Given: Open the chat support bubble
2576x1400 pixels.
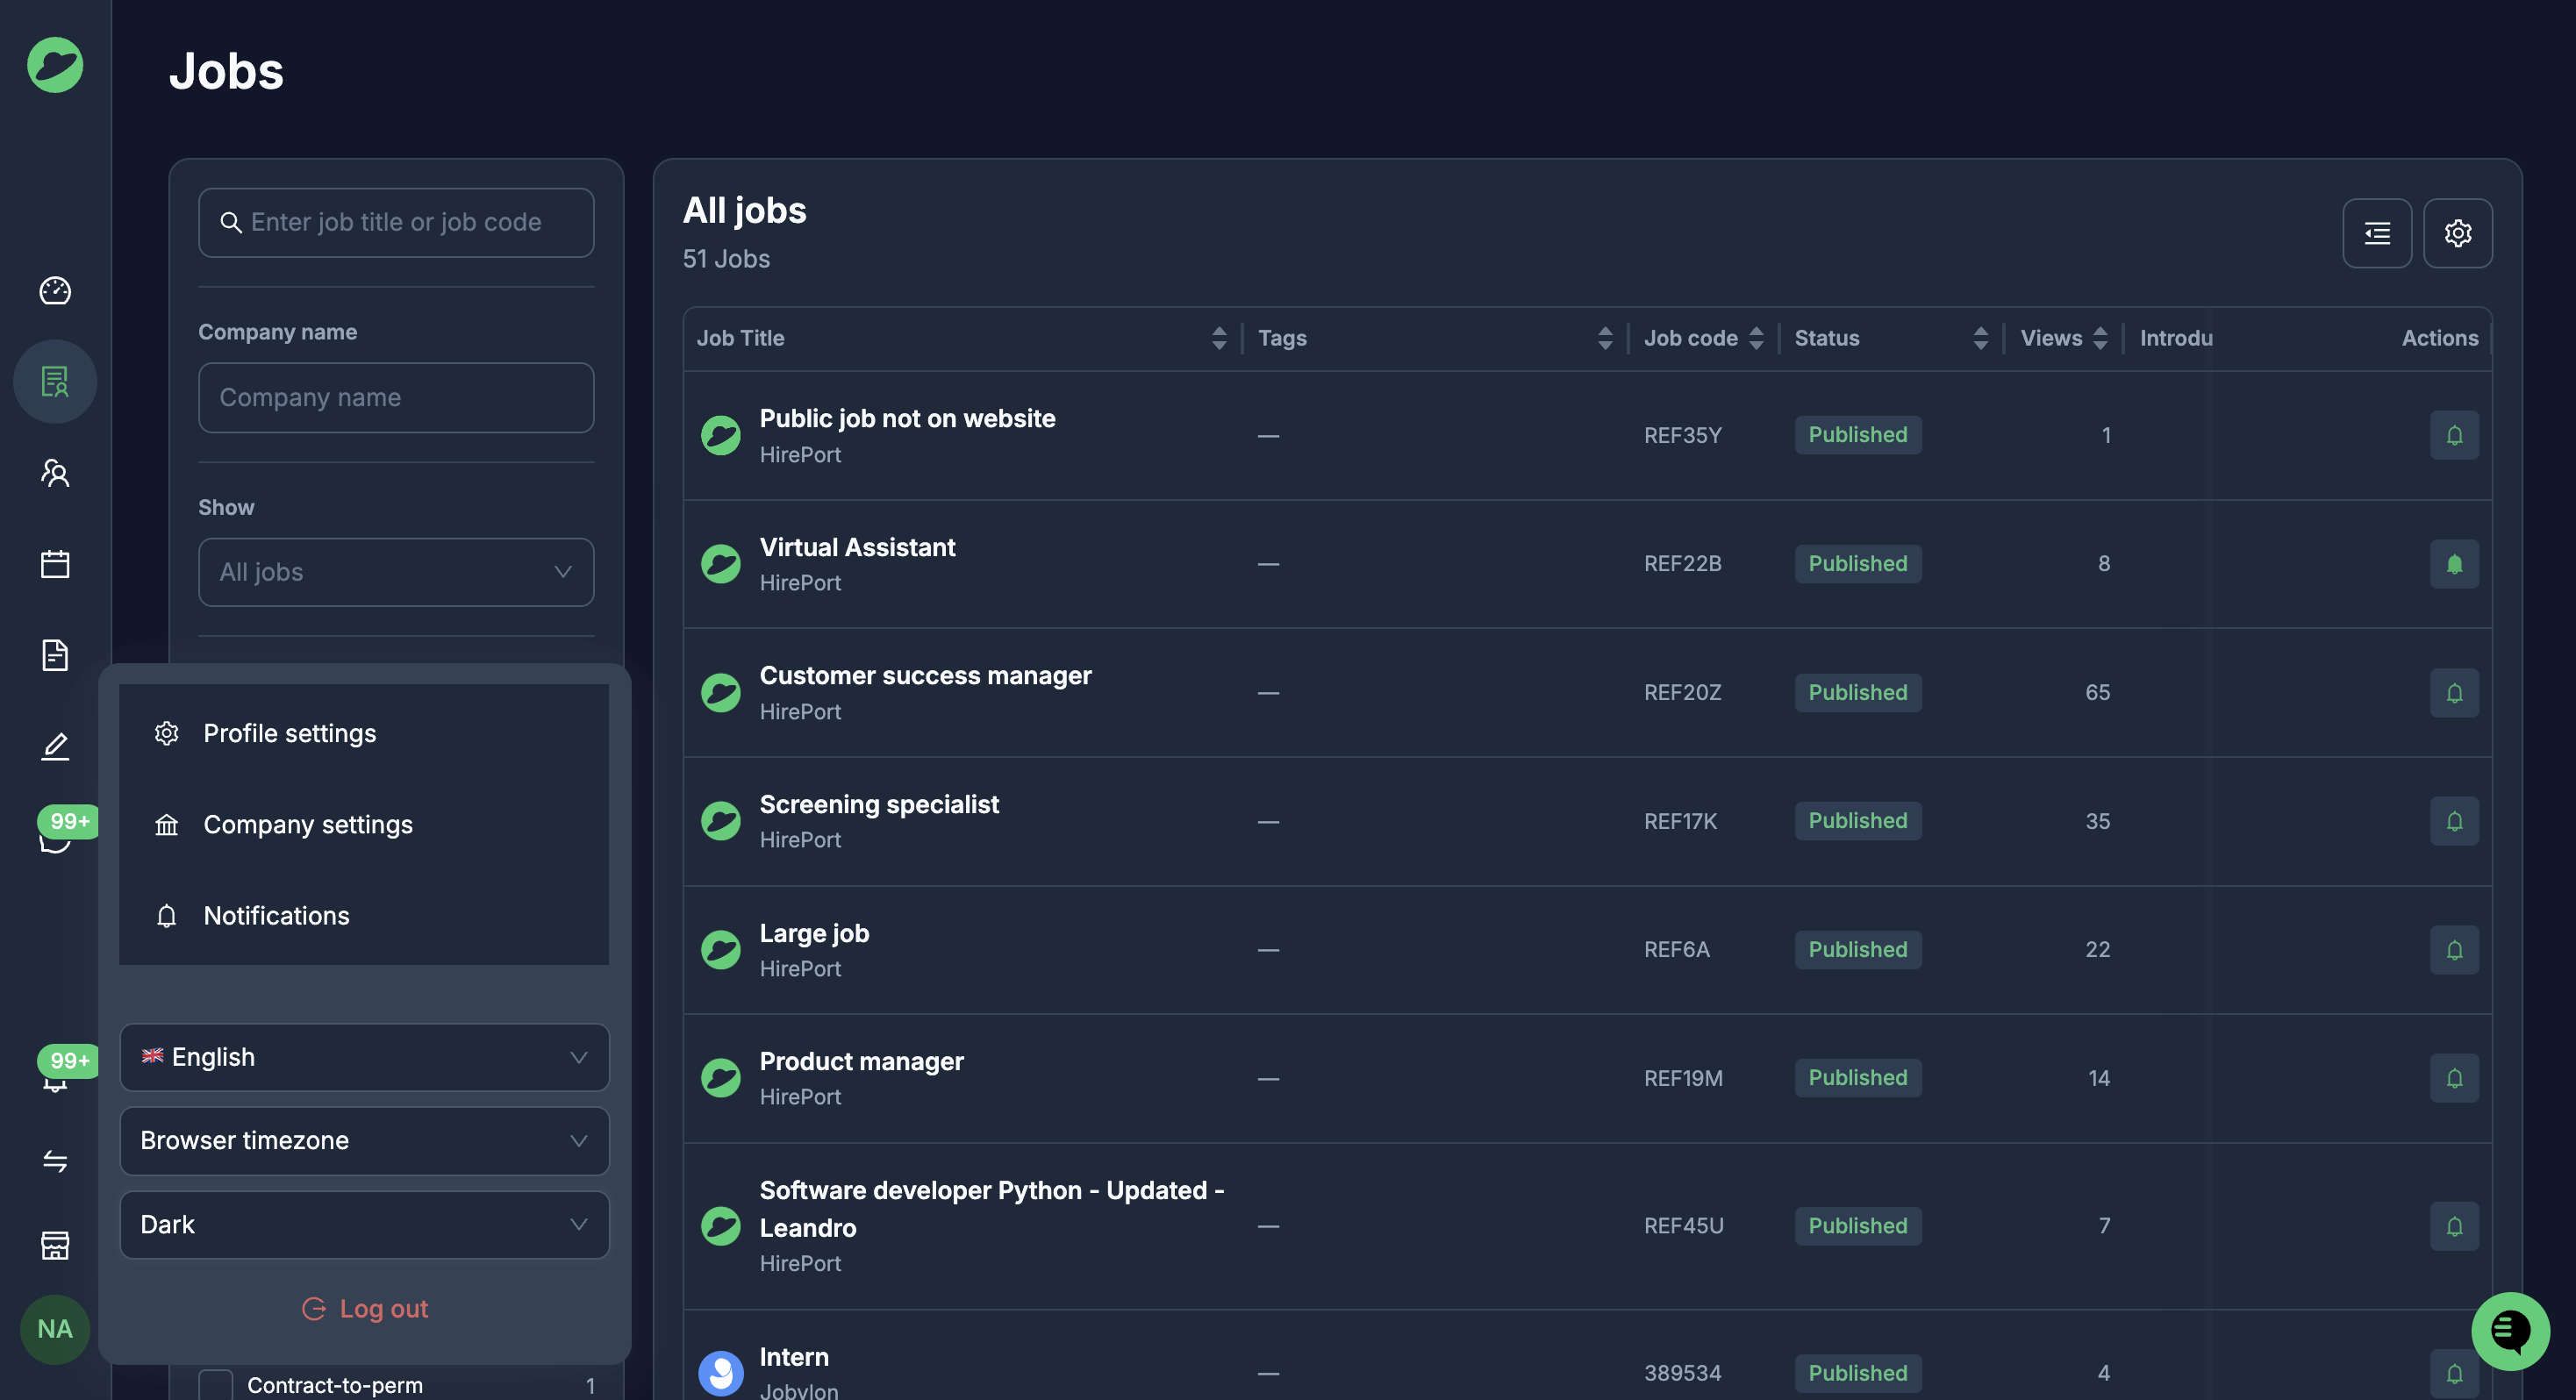Looking at the screenshot, I should 2510,1331.
